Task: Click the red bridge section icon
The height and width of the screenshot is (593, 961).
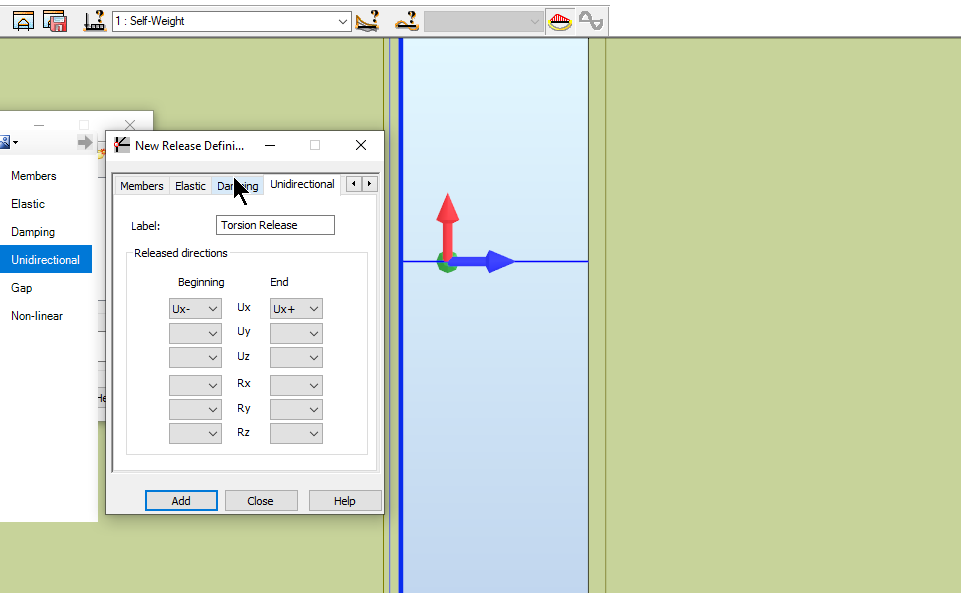Action: click(559, 20)
